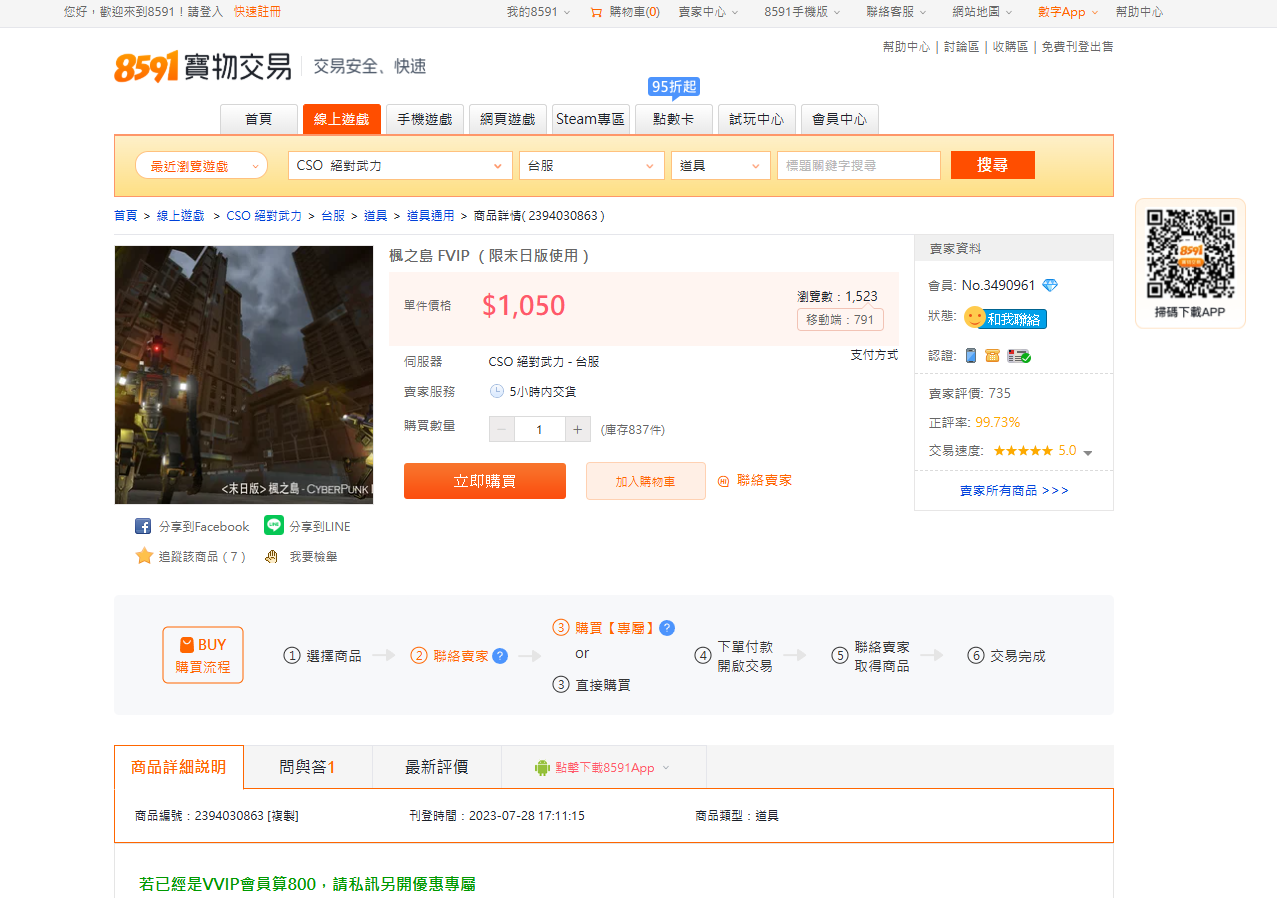Click the 立即購買 button
Screen dimensions: 1277x898
tap(485, 481)
